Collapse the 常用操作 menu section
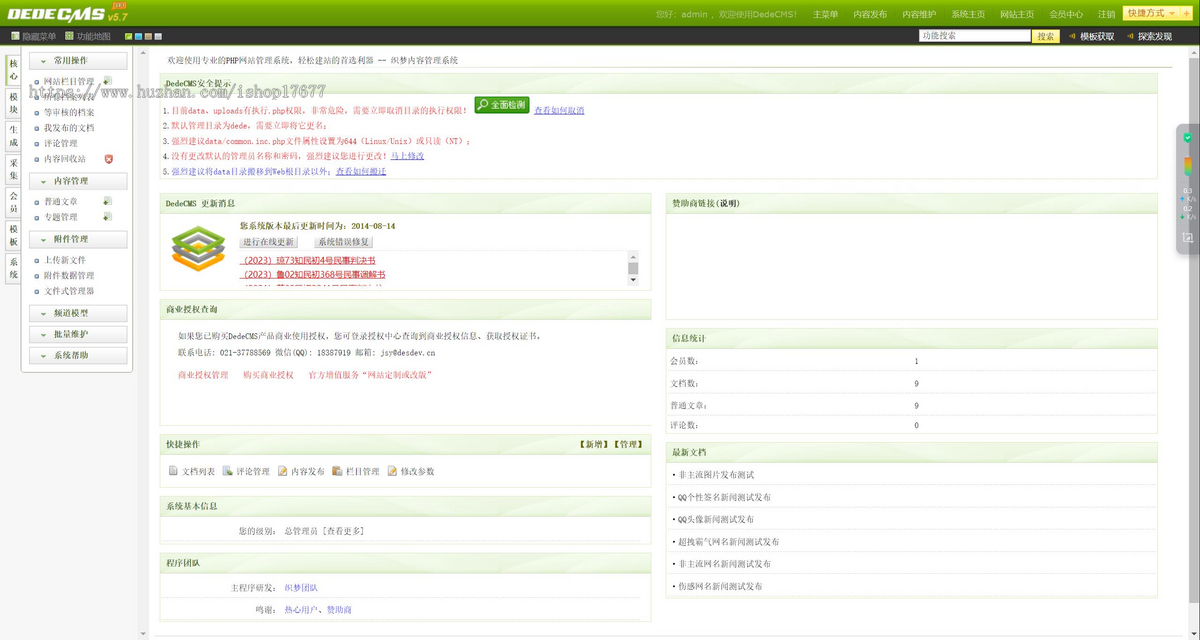The image size is (1200, 640). pos(78,61)
